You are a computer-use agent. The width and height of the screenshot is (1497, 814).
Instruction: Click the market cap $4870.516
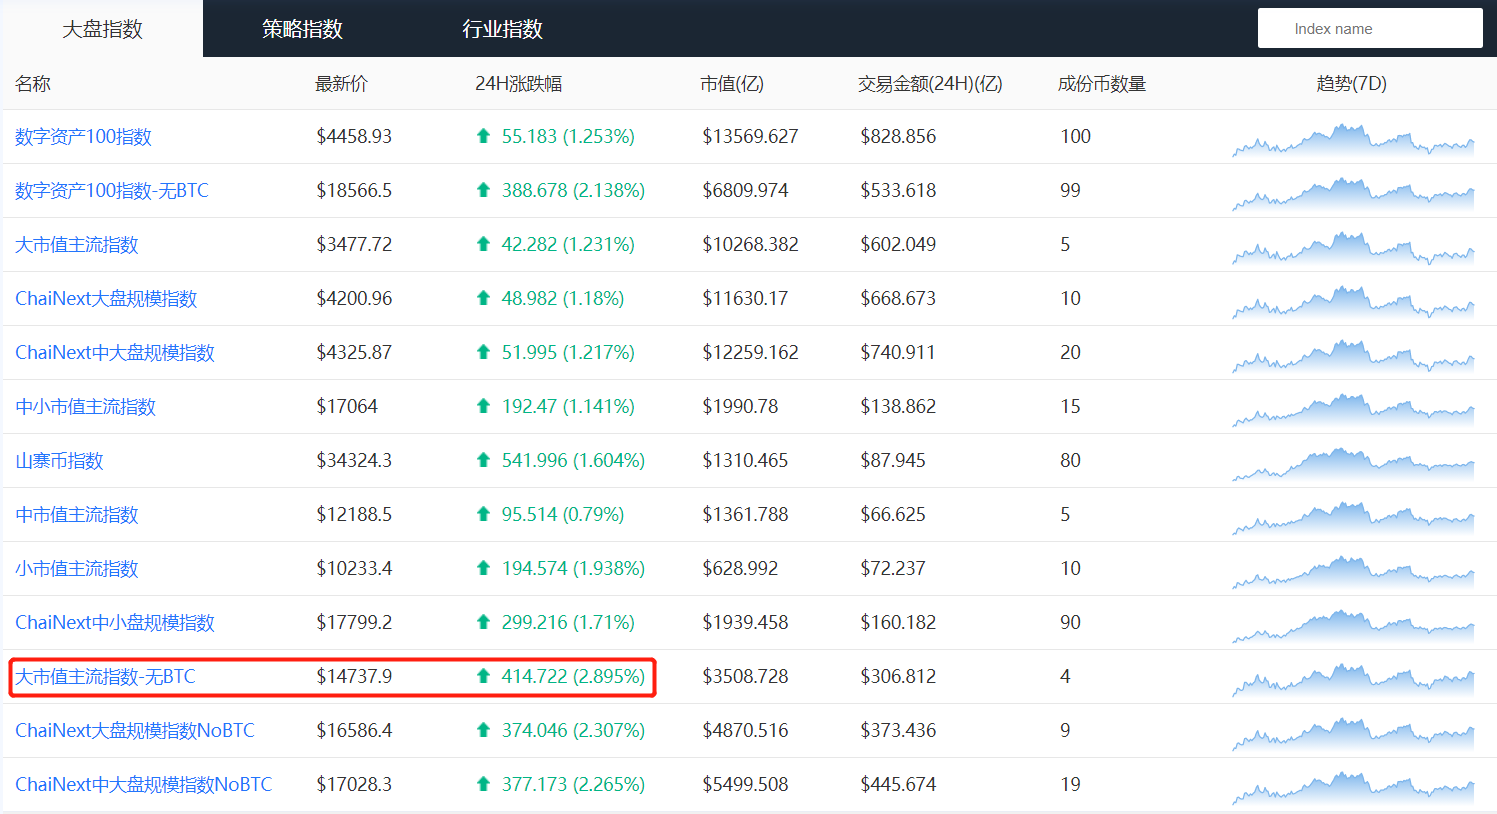click(745, 730)
